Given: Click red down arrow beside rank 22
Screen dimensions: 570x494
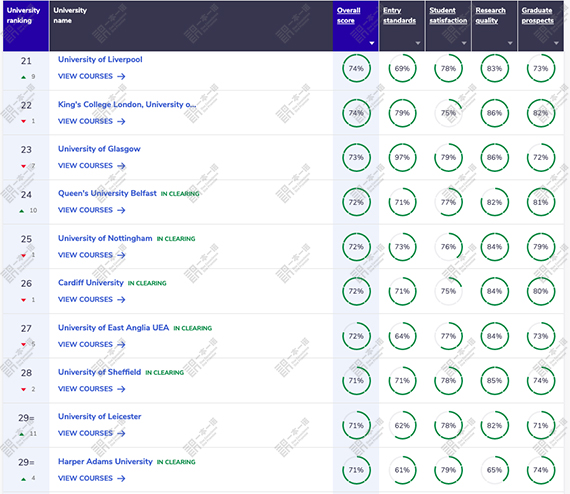Looking at the screenshot, I should [23, 121].
